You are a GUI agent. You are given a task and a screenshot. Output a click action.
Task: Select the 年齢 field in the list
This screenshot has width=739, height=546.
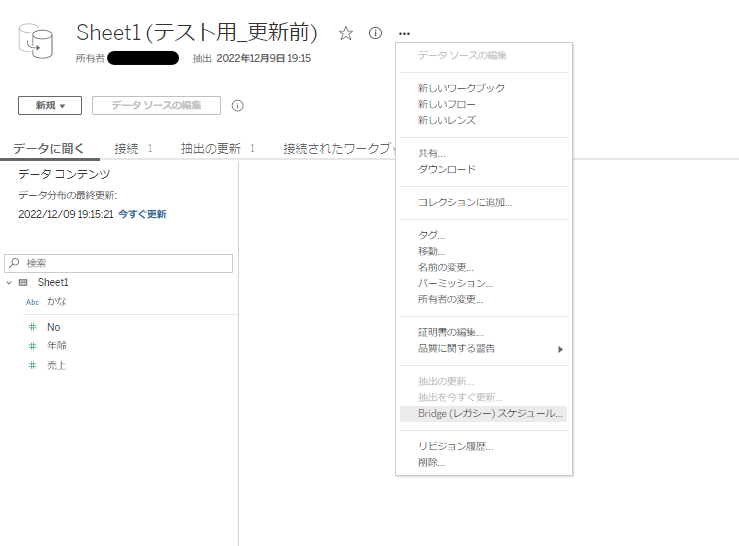point(57,346)
